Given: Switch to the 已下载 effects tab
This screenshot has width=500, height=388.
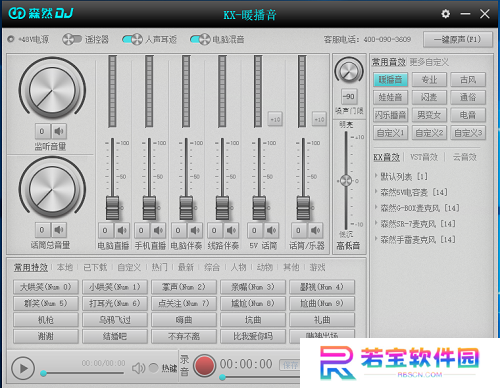Looking at the screenshot, I should tap(95, 267).
